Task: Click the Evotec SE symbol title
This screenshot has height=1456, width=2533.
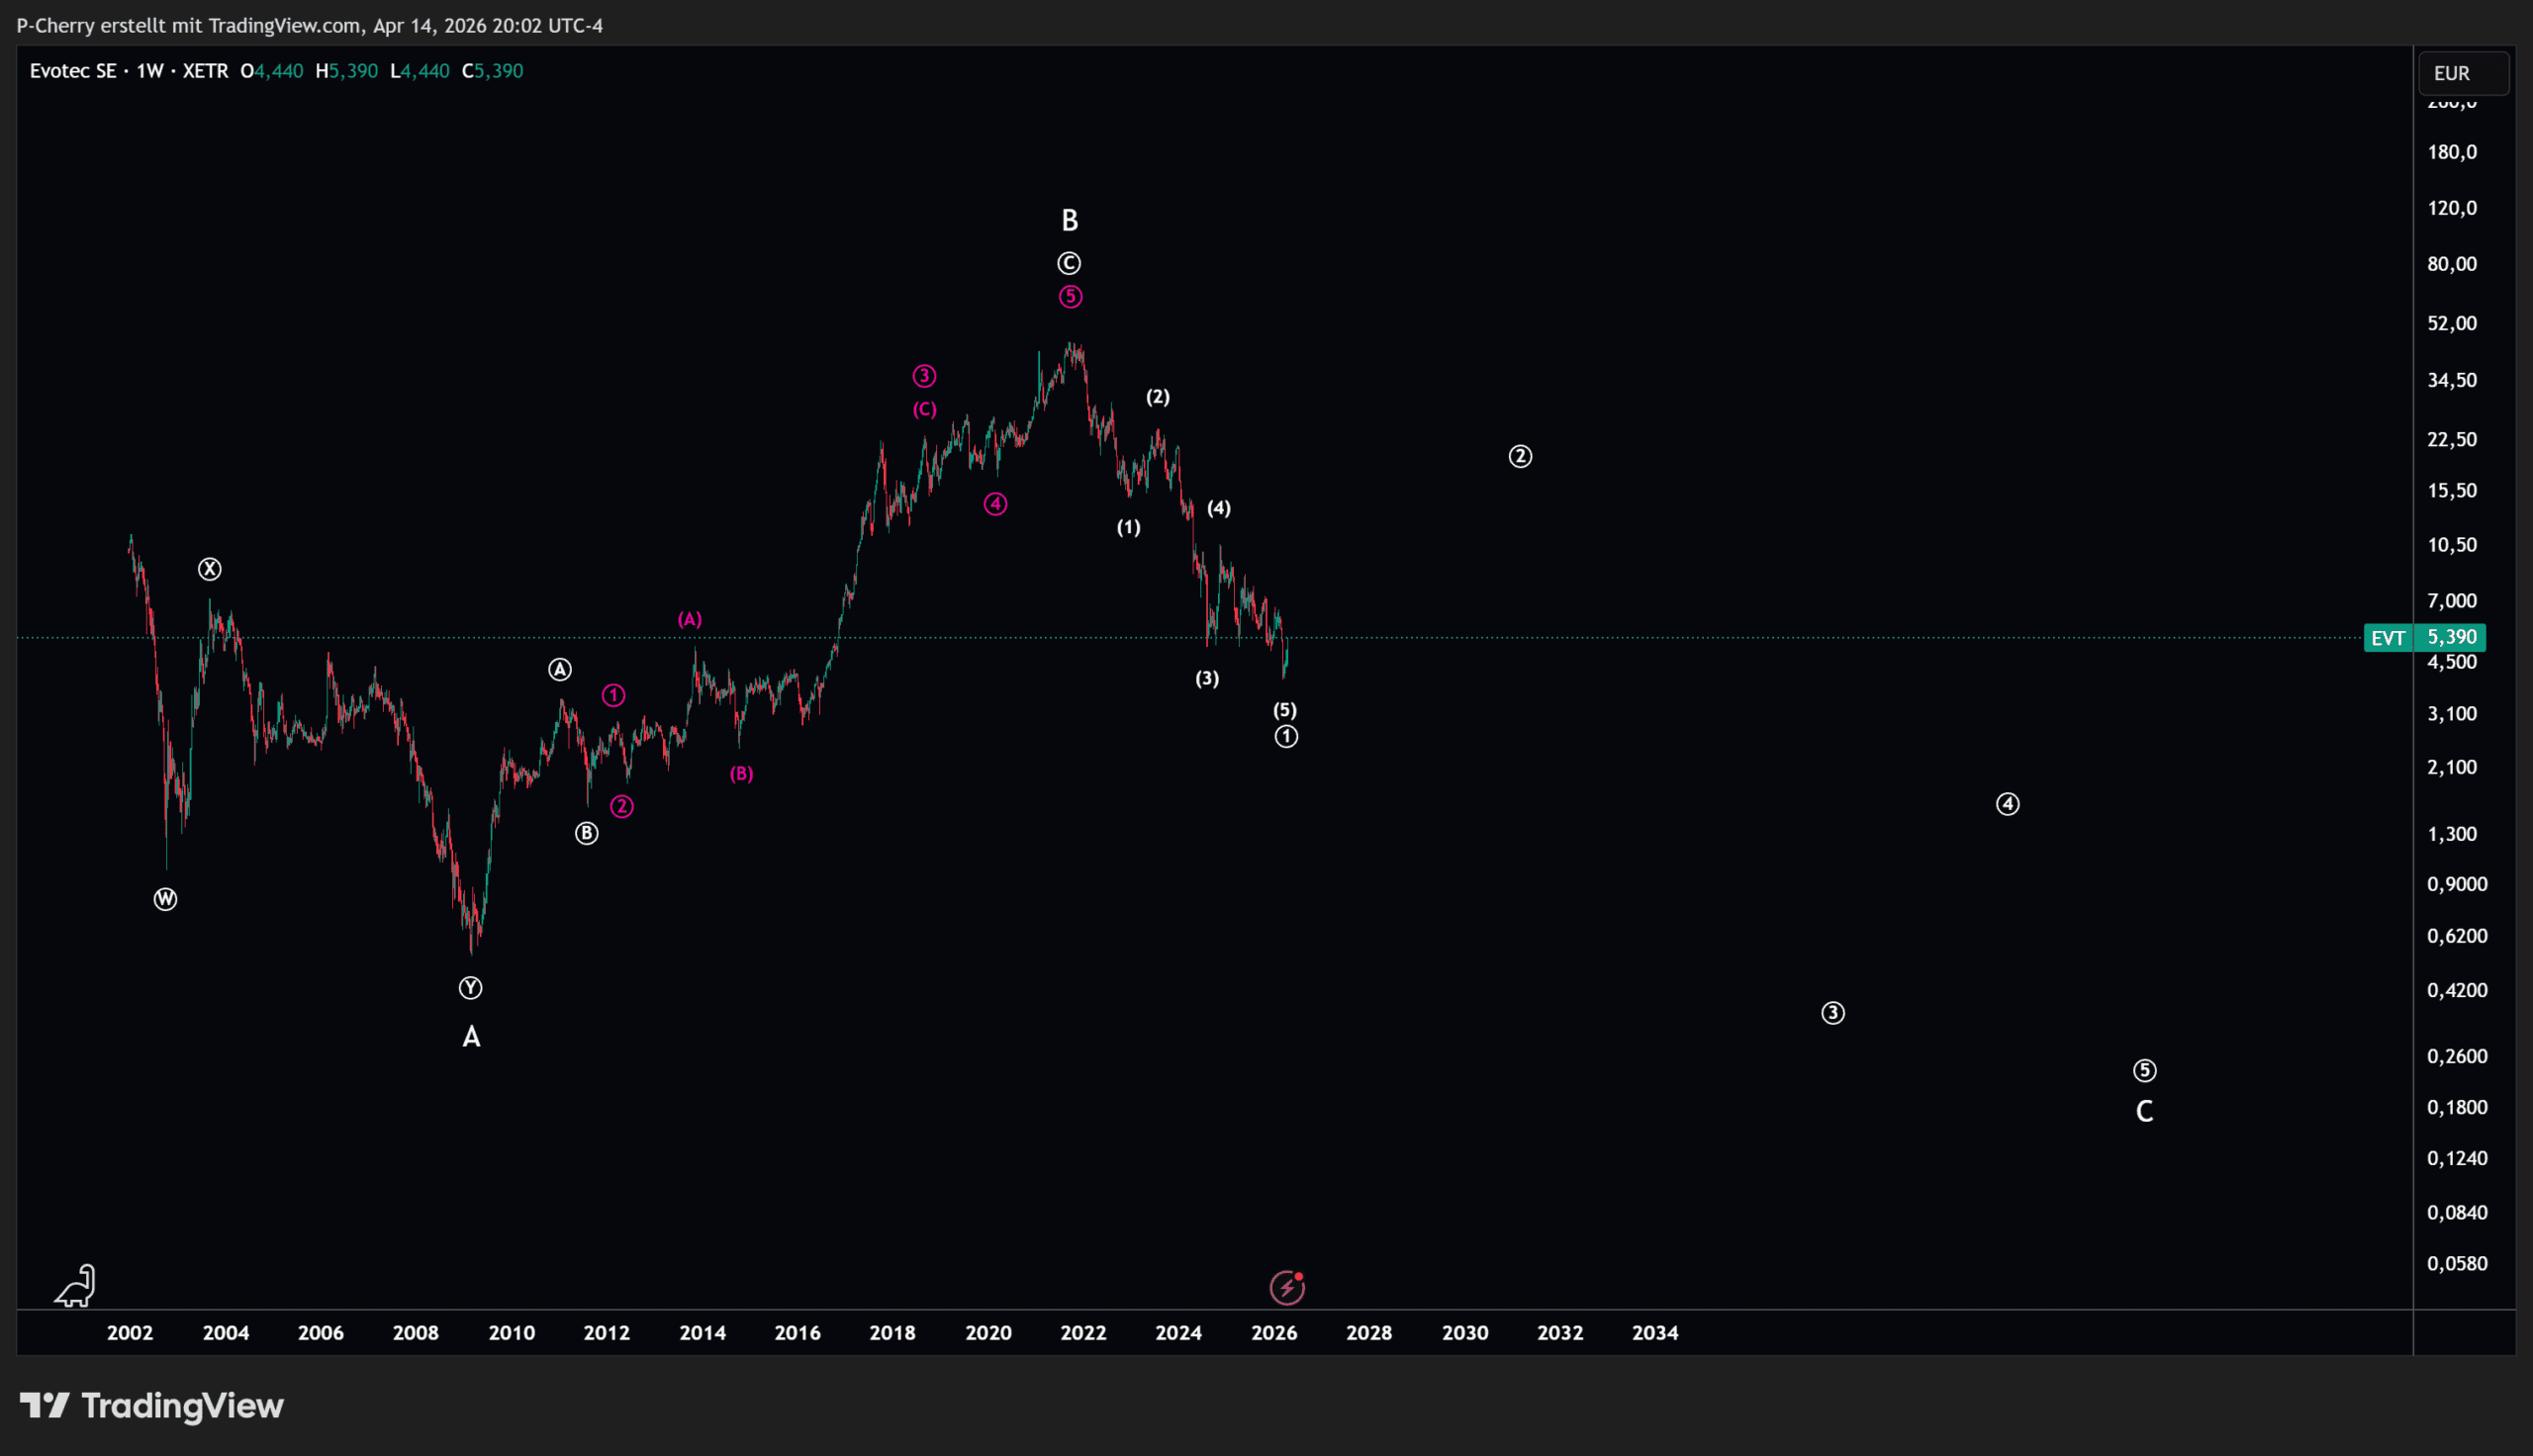Action: (73, 71)
